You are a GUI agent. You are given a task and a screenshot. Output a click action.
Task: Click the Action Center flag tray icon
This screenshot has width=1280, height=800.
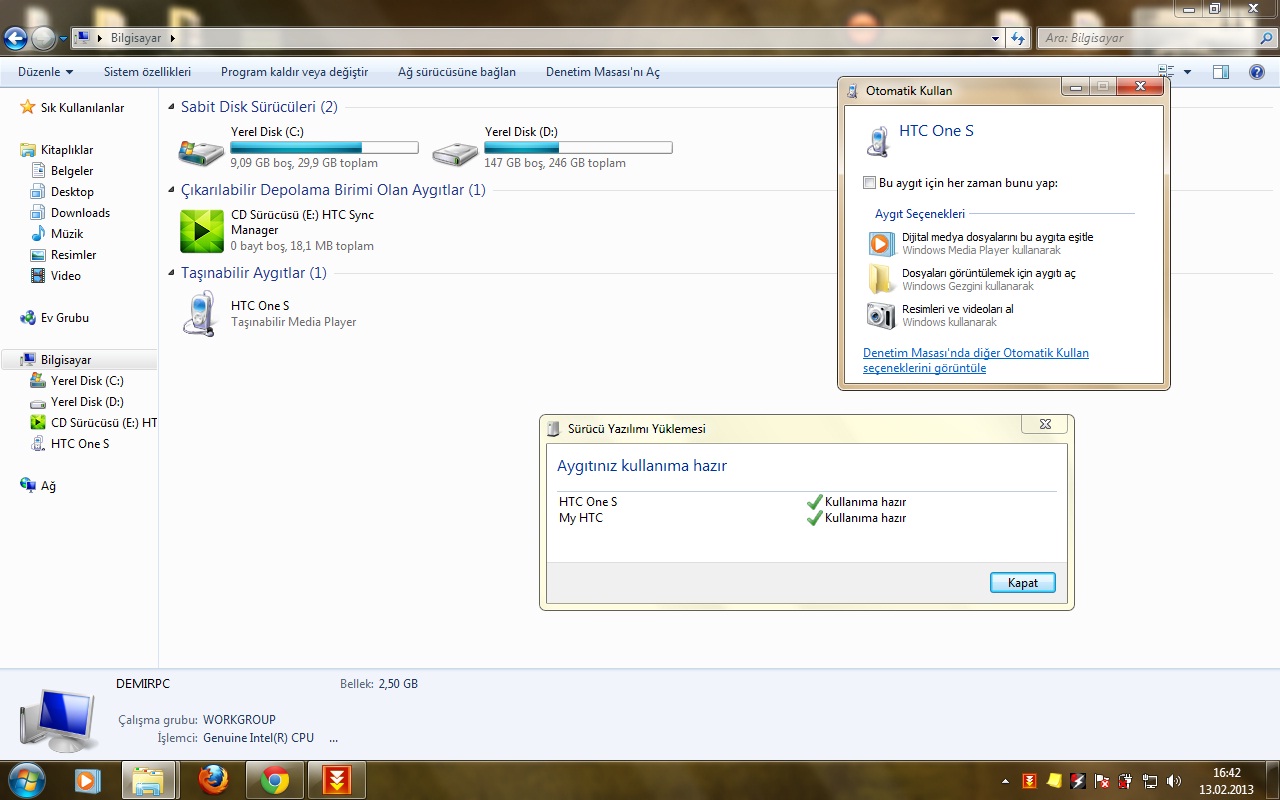pyautogui.click(x=1102, y=780)
